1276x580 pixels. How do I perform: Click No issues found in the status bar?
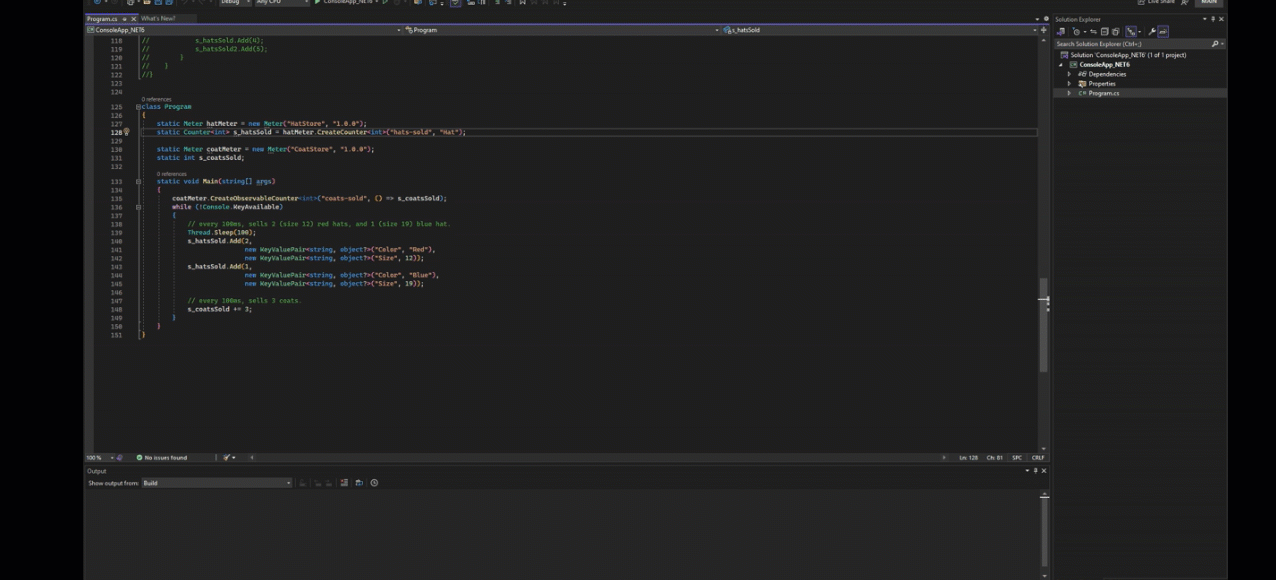[164, 457]
